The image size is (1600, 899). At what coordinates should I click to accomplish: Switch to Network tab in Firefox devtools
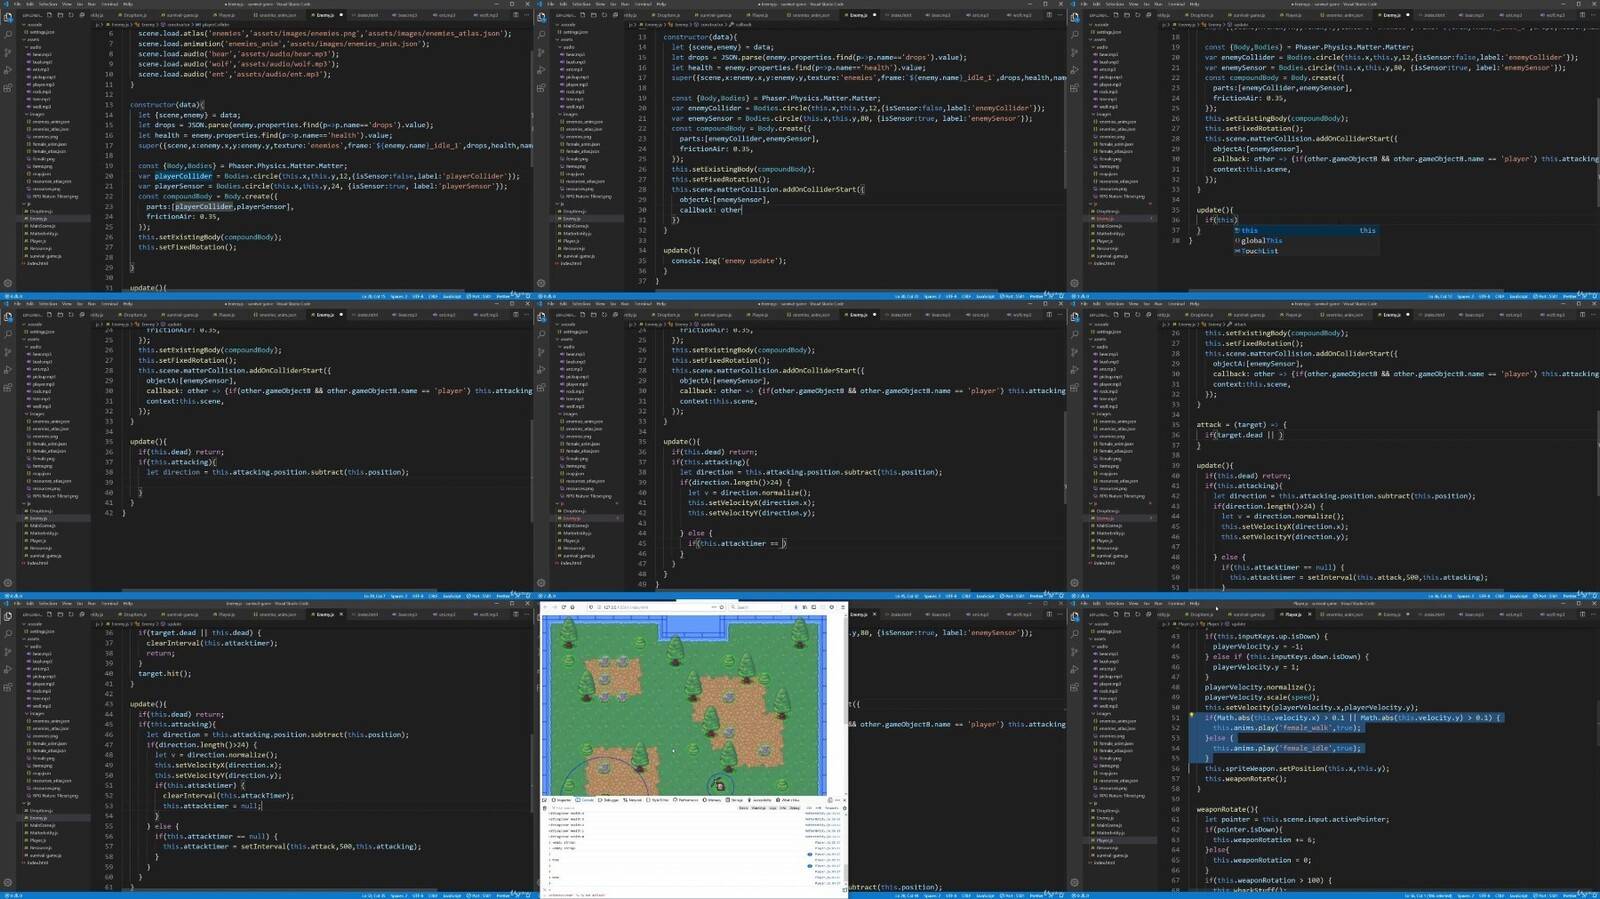click(x=632, y=800)
